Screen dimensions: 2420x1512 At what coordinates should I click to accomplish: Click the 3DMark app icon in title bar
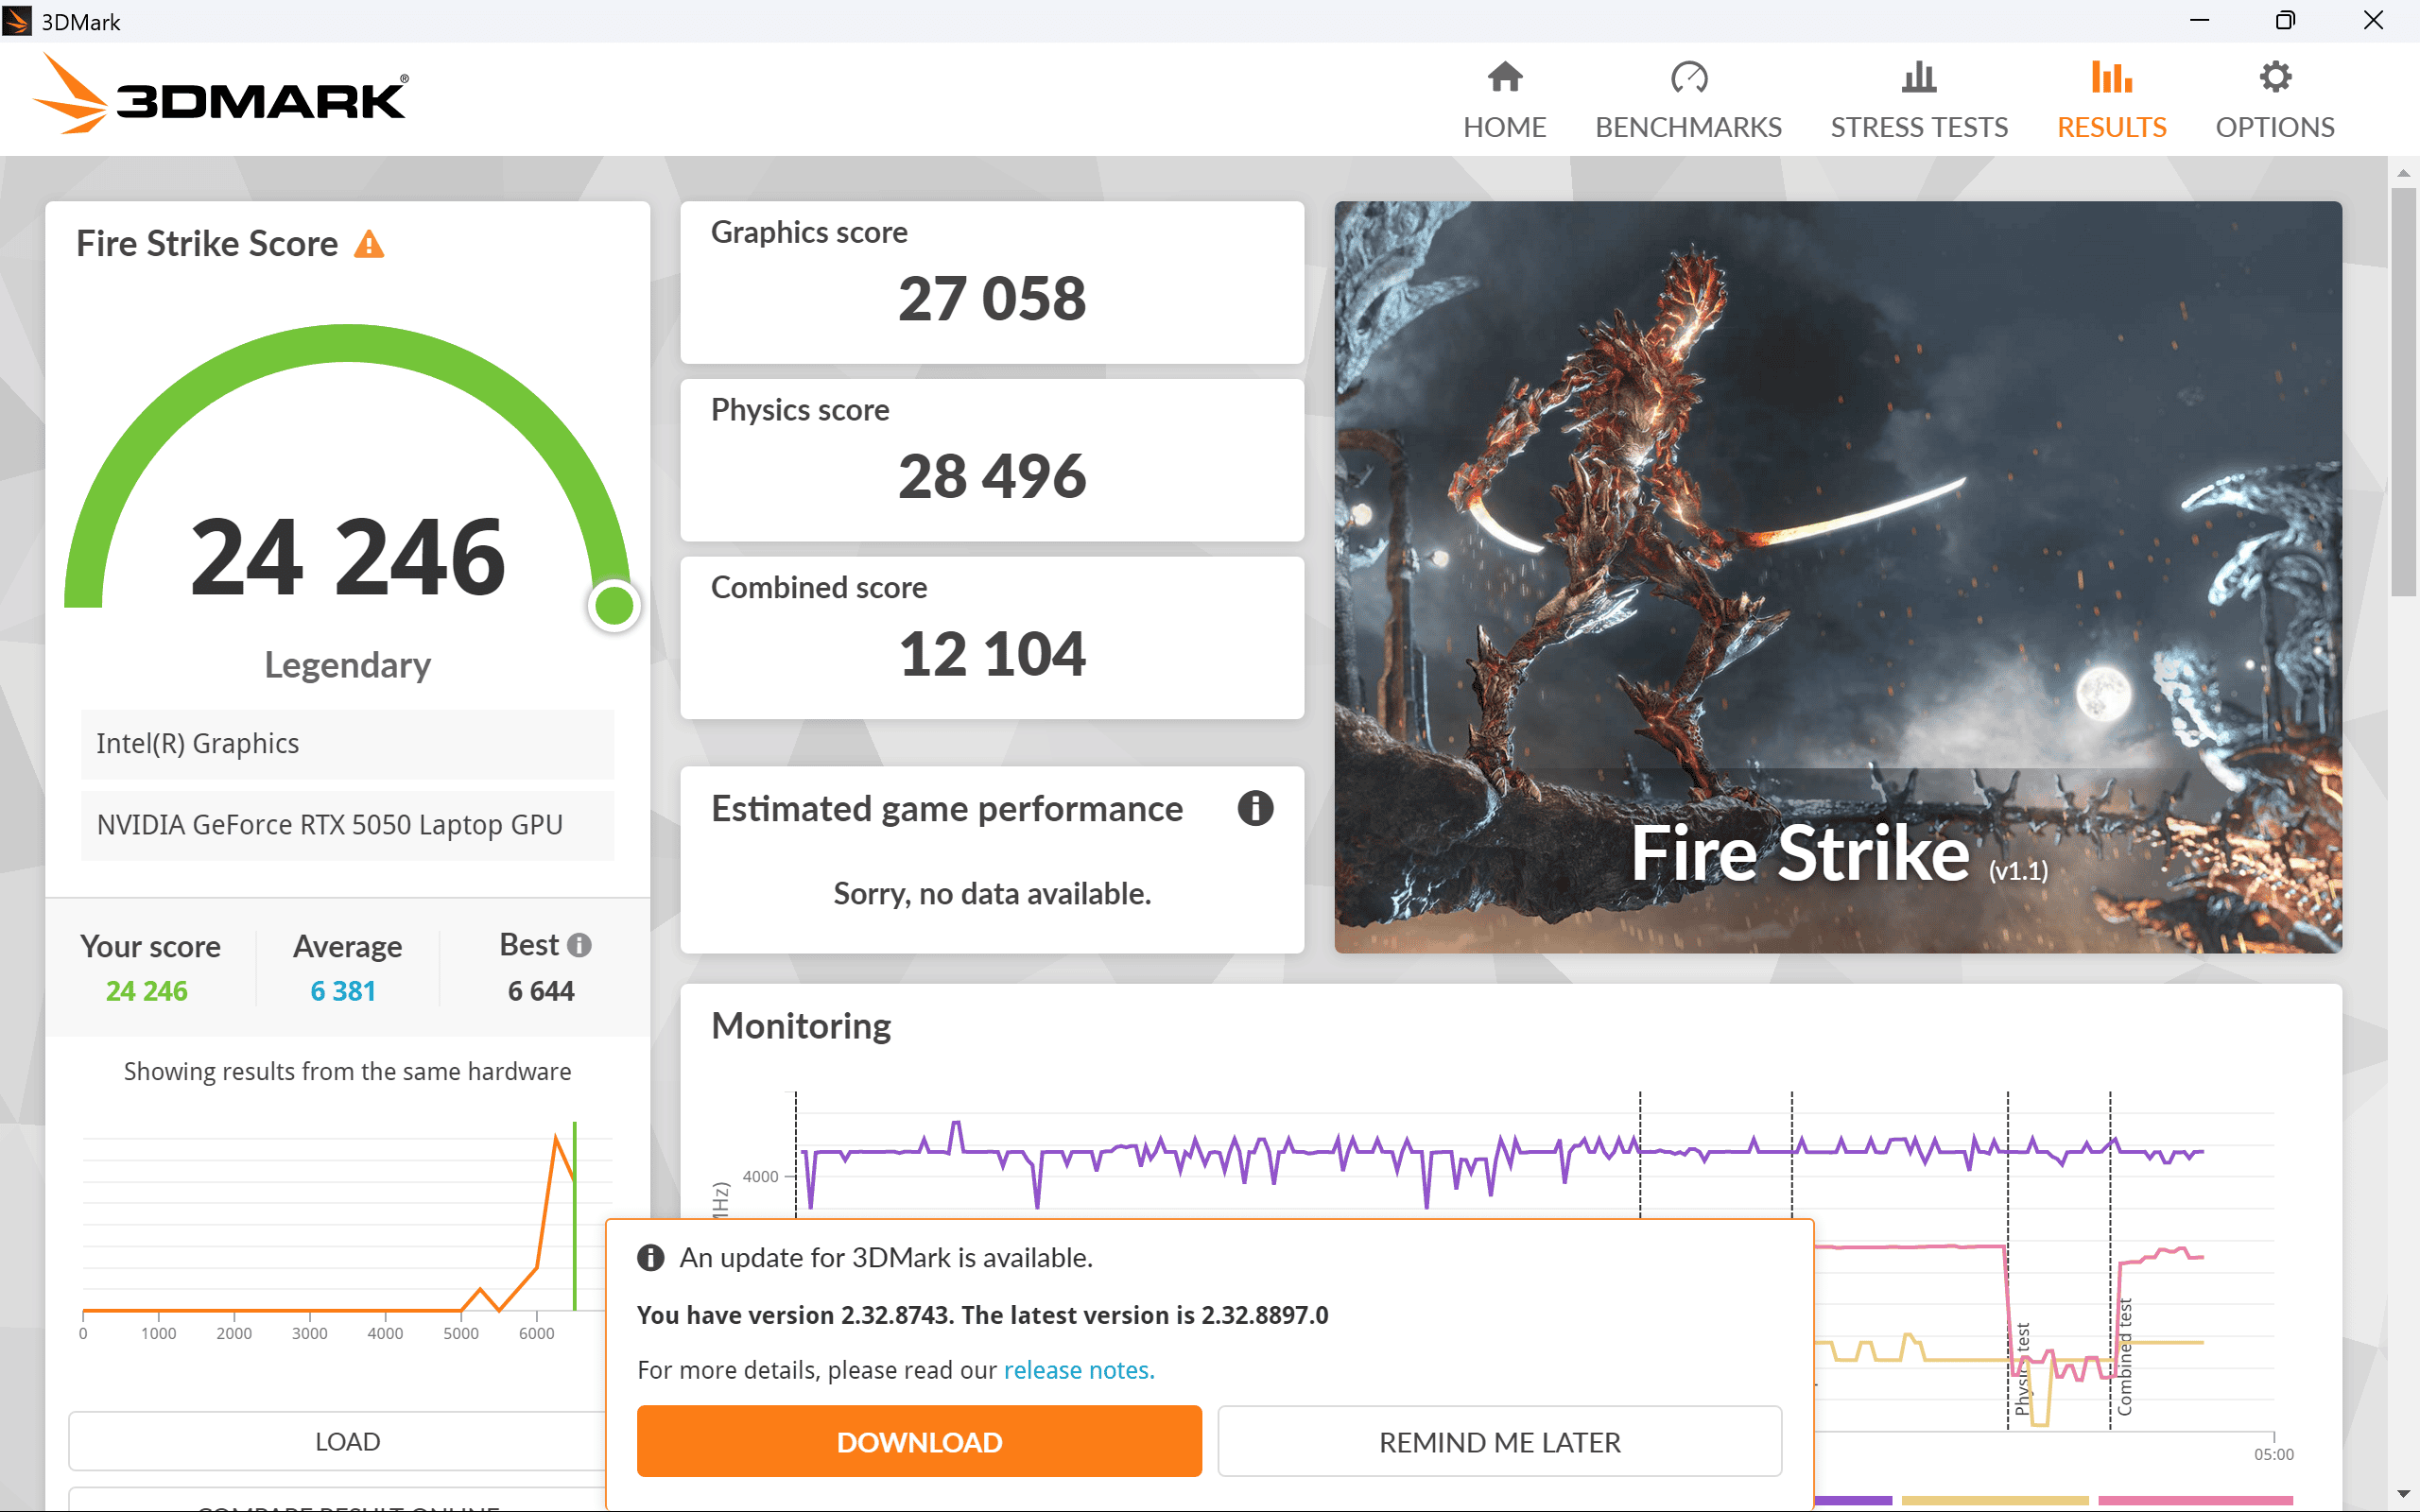click(x=17, y=21)
